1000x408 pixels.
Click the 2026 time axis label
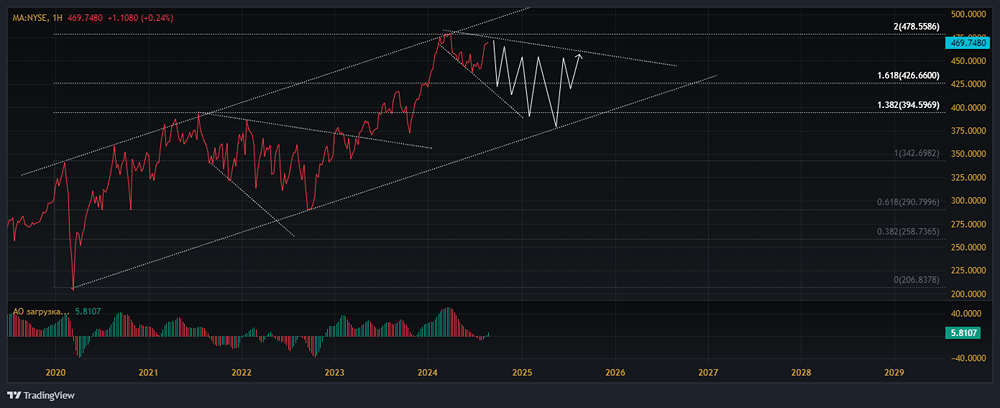point(615,372)
